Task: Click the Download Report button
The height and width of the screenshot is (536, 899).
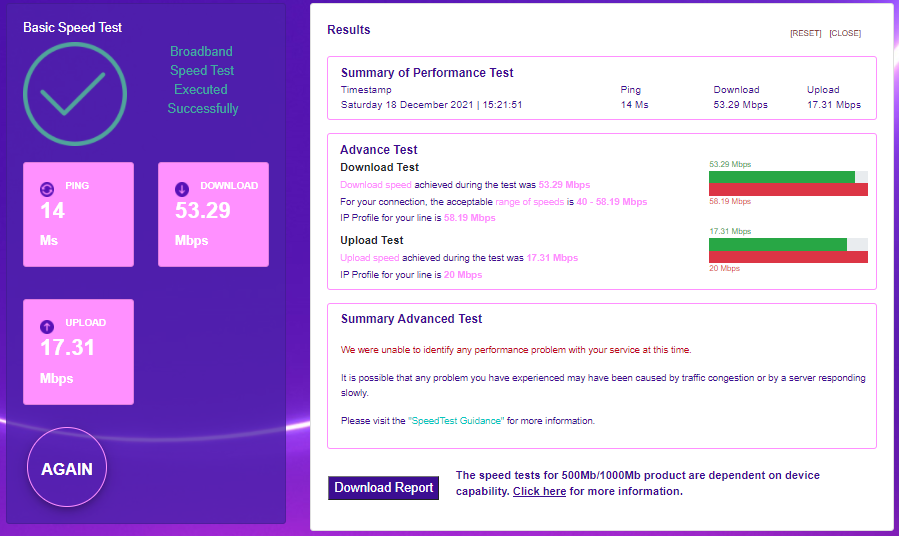Action: tap(384, 487)
